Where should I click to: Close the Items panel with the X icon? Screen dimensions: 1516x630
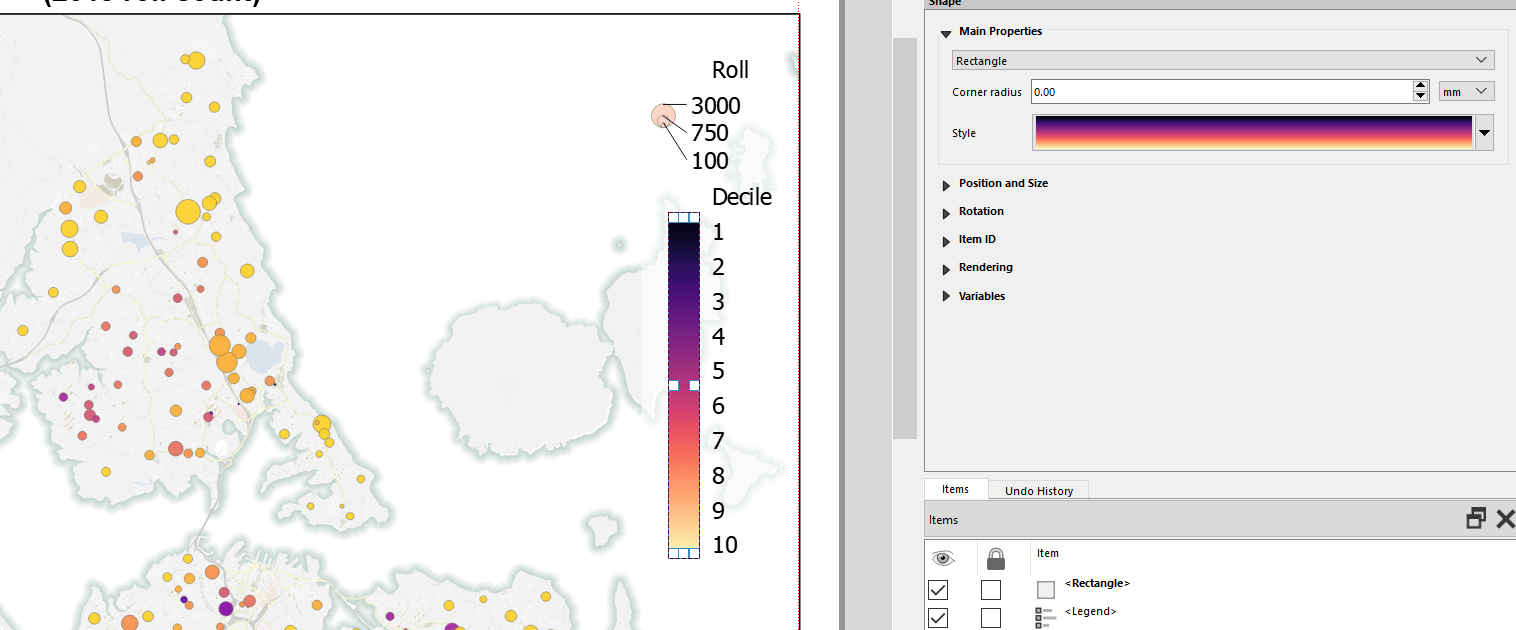(1505, 519)
